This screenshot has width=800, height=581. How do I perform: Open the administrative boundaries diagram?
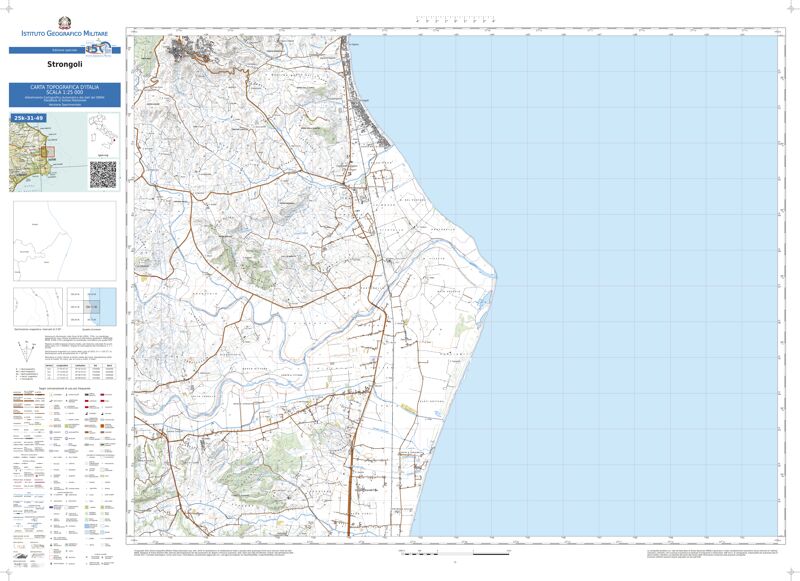pos(63,241)
